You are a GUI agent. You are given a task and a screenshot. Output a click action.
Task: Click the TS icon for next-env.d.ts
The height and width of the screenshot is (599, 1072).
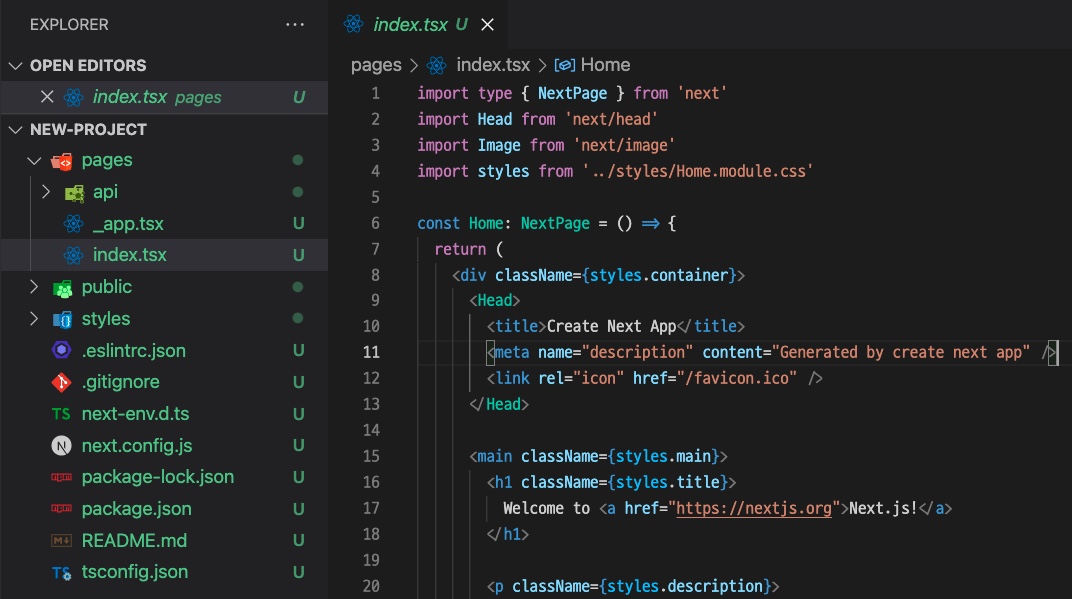pos(62,414)
